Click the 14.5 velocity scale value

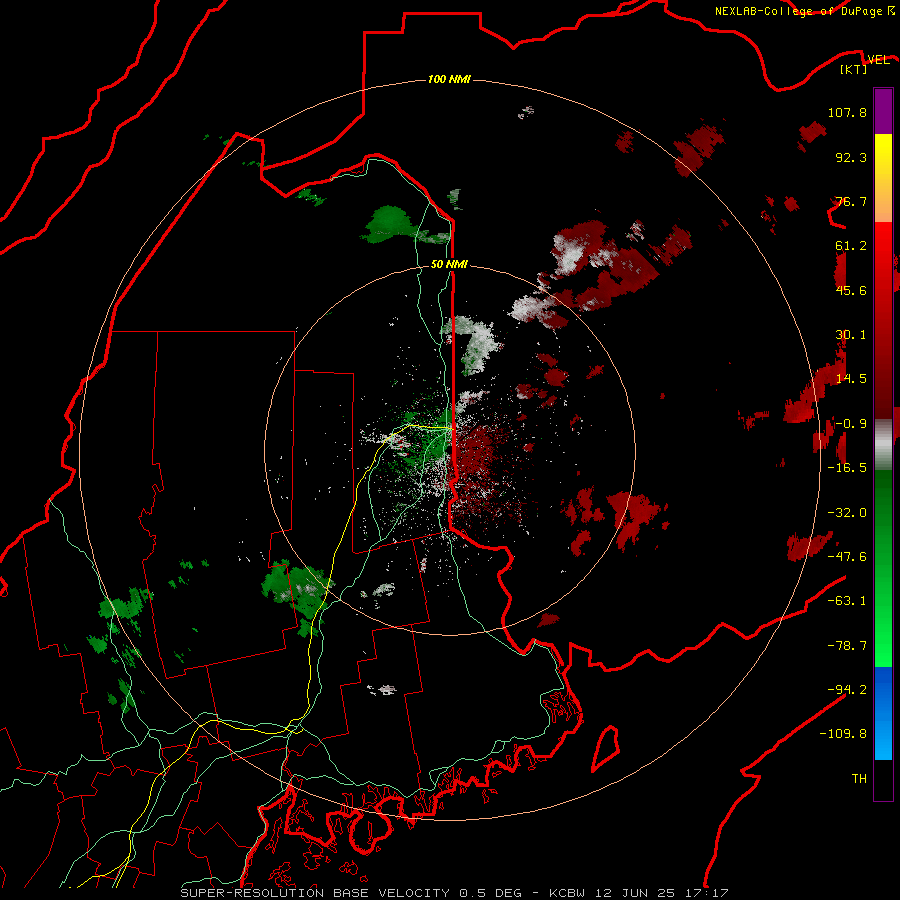coord(851,379)
